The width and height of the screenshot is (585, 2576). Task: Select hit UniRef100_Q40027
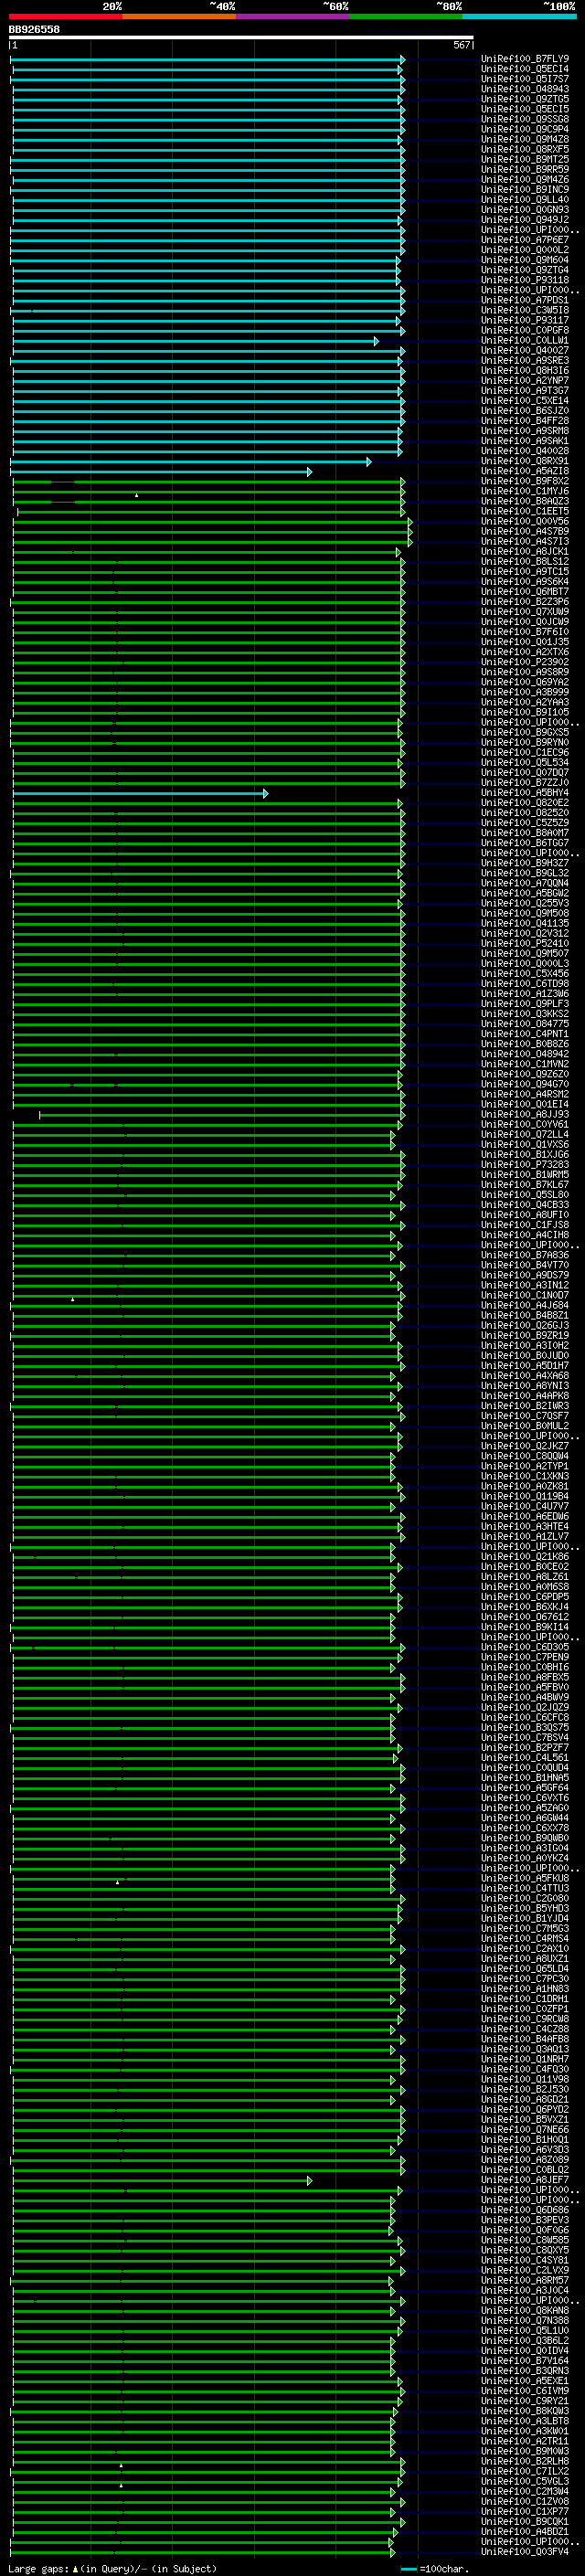(525, 350)
